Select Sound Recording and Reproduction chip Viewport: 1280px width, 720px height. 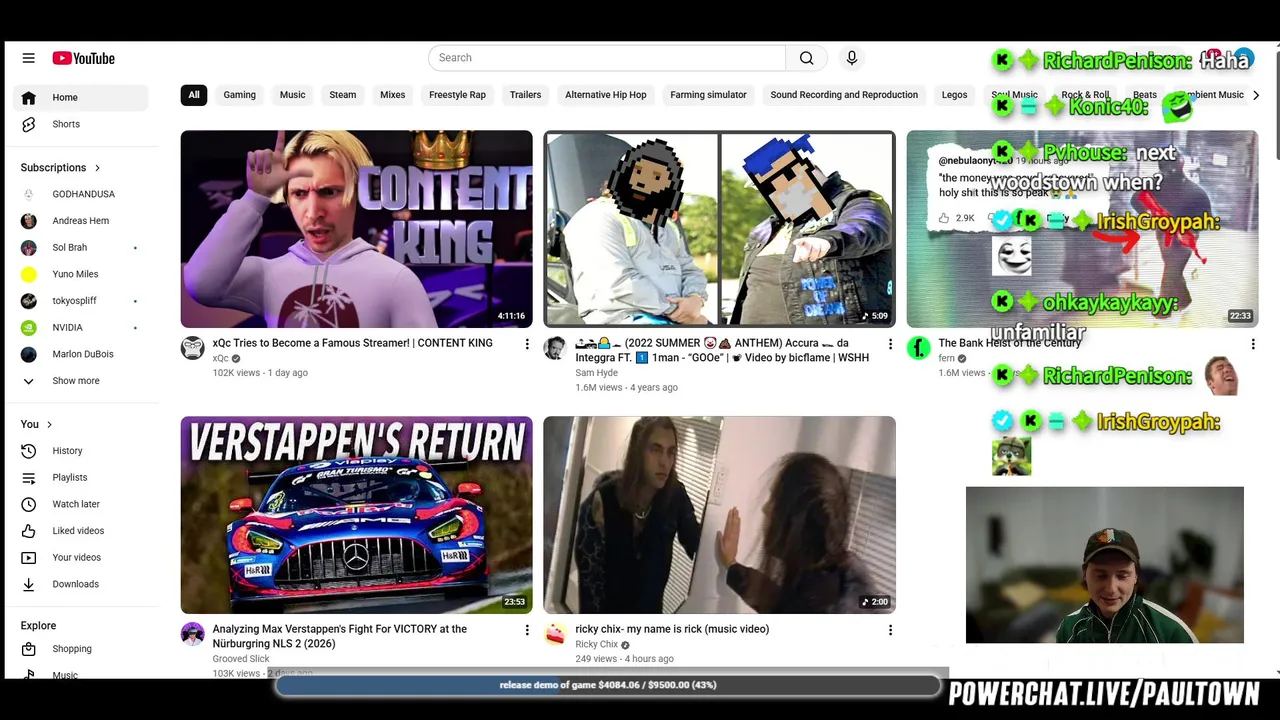tap(844, 95)
